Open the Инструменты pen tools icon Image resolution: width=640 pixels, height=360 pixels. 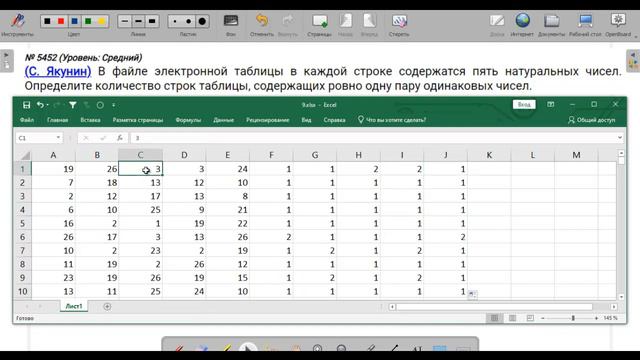(x=17, y=21)
